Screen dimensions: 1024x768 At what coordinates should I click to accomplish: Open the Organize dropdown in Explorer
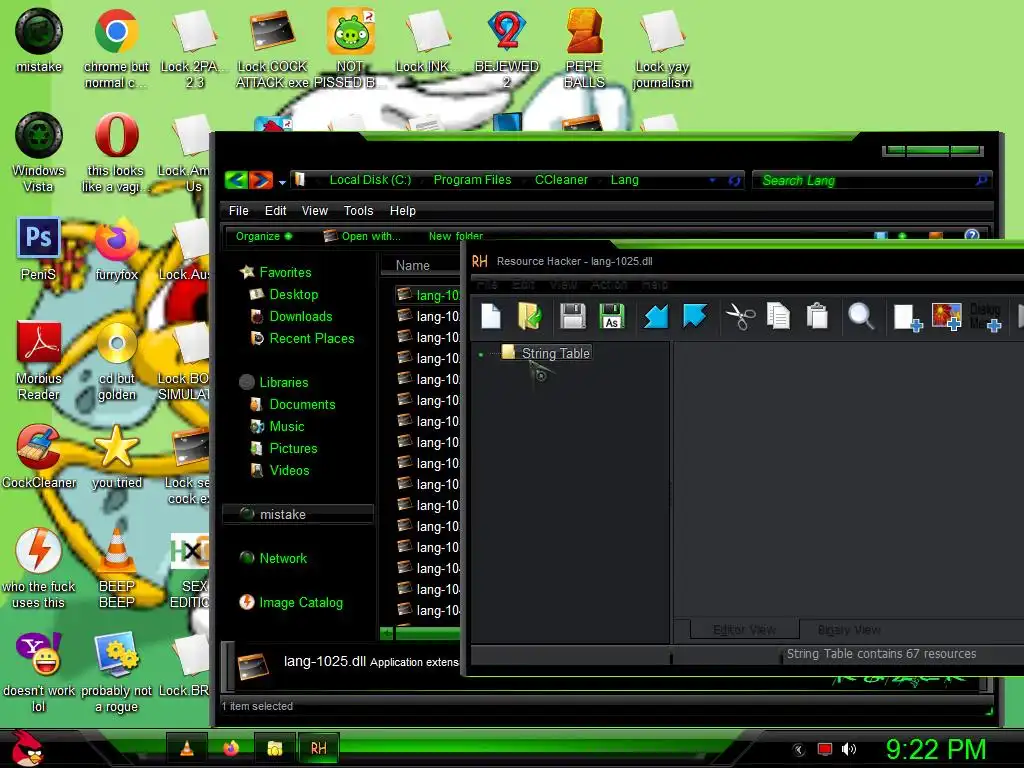(x=264, y=236)
